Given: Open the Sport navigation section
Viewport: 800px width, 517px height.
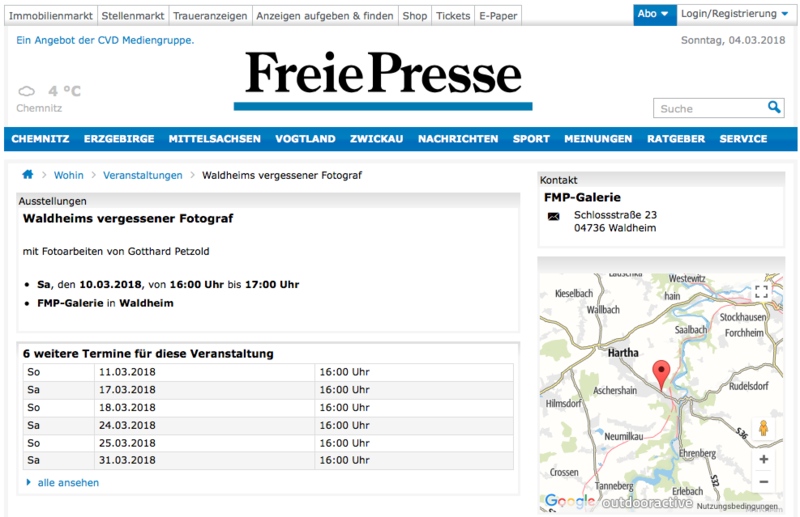Looking at the screenshot, I should 531,139.
